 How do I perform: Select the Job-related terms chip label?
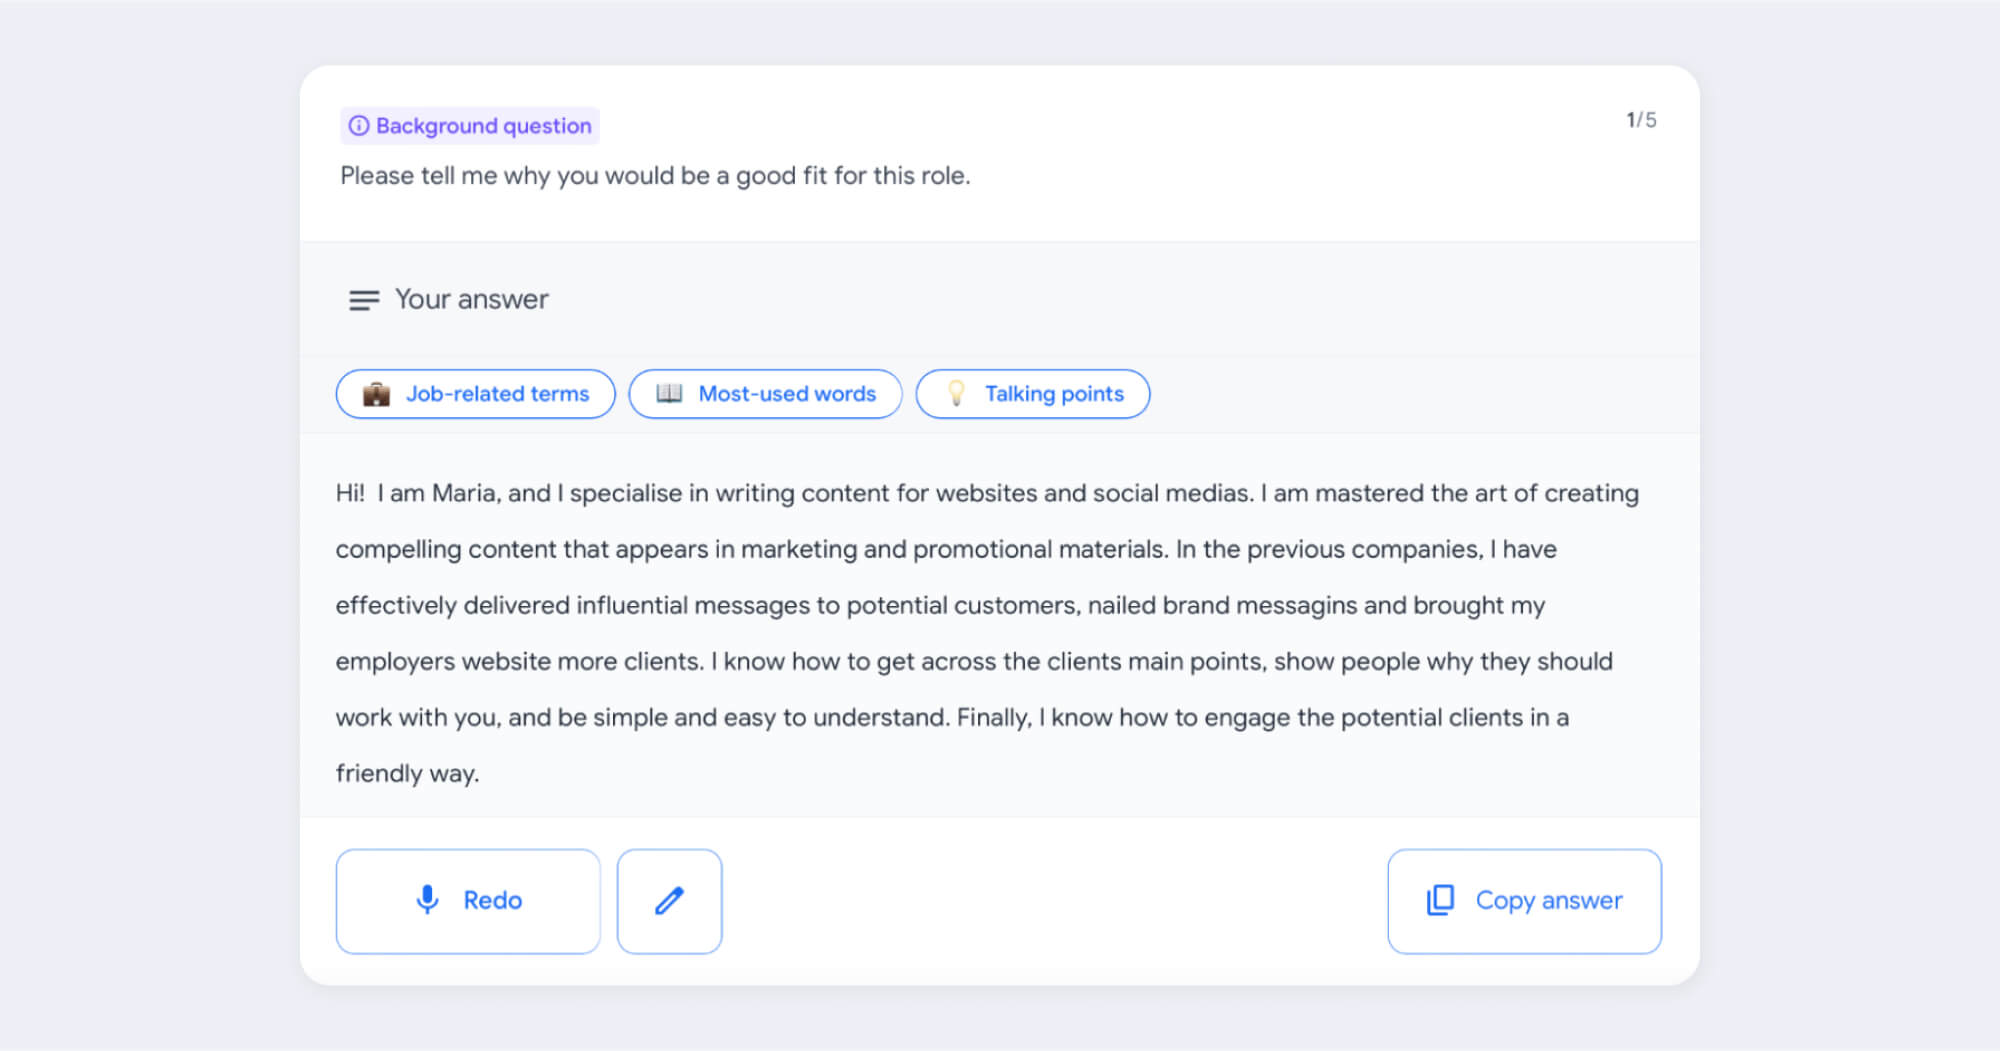tap(497, 394)
